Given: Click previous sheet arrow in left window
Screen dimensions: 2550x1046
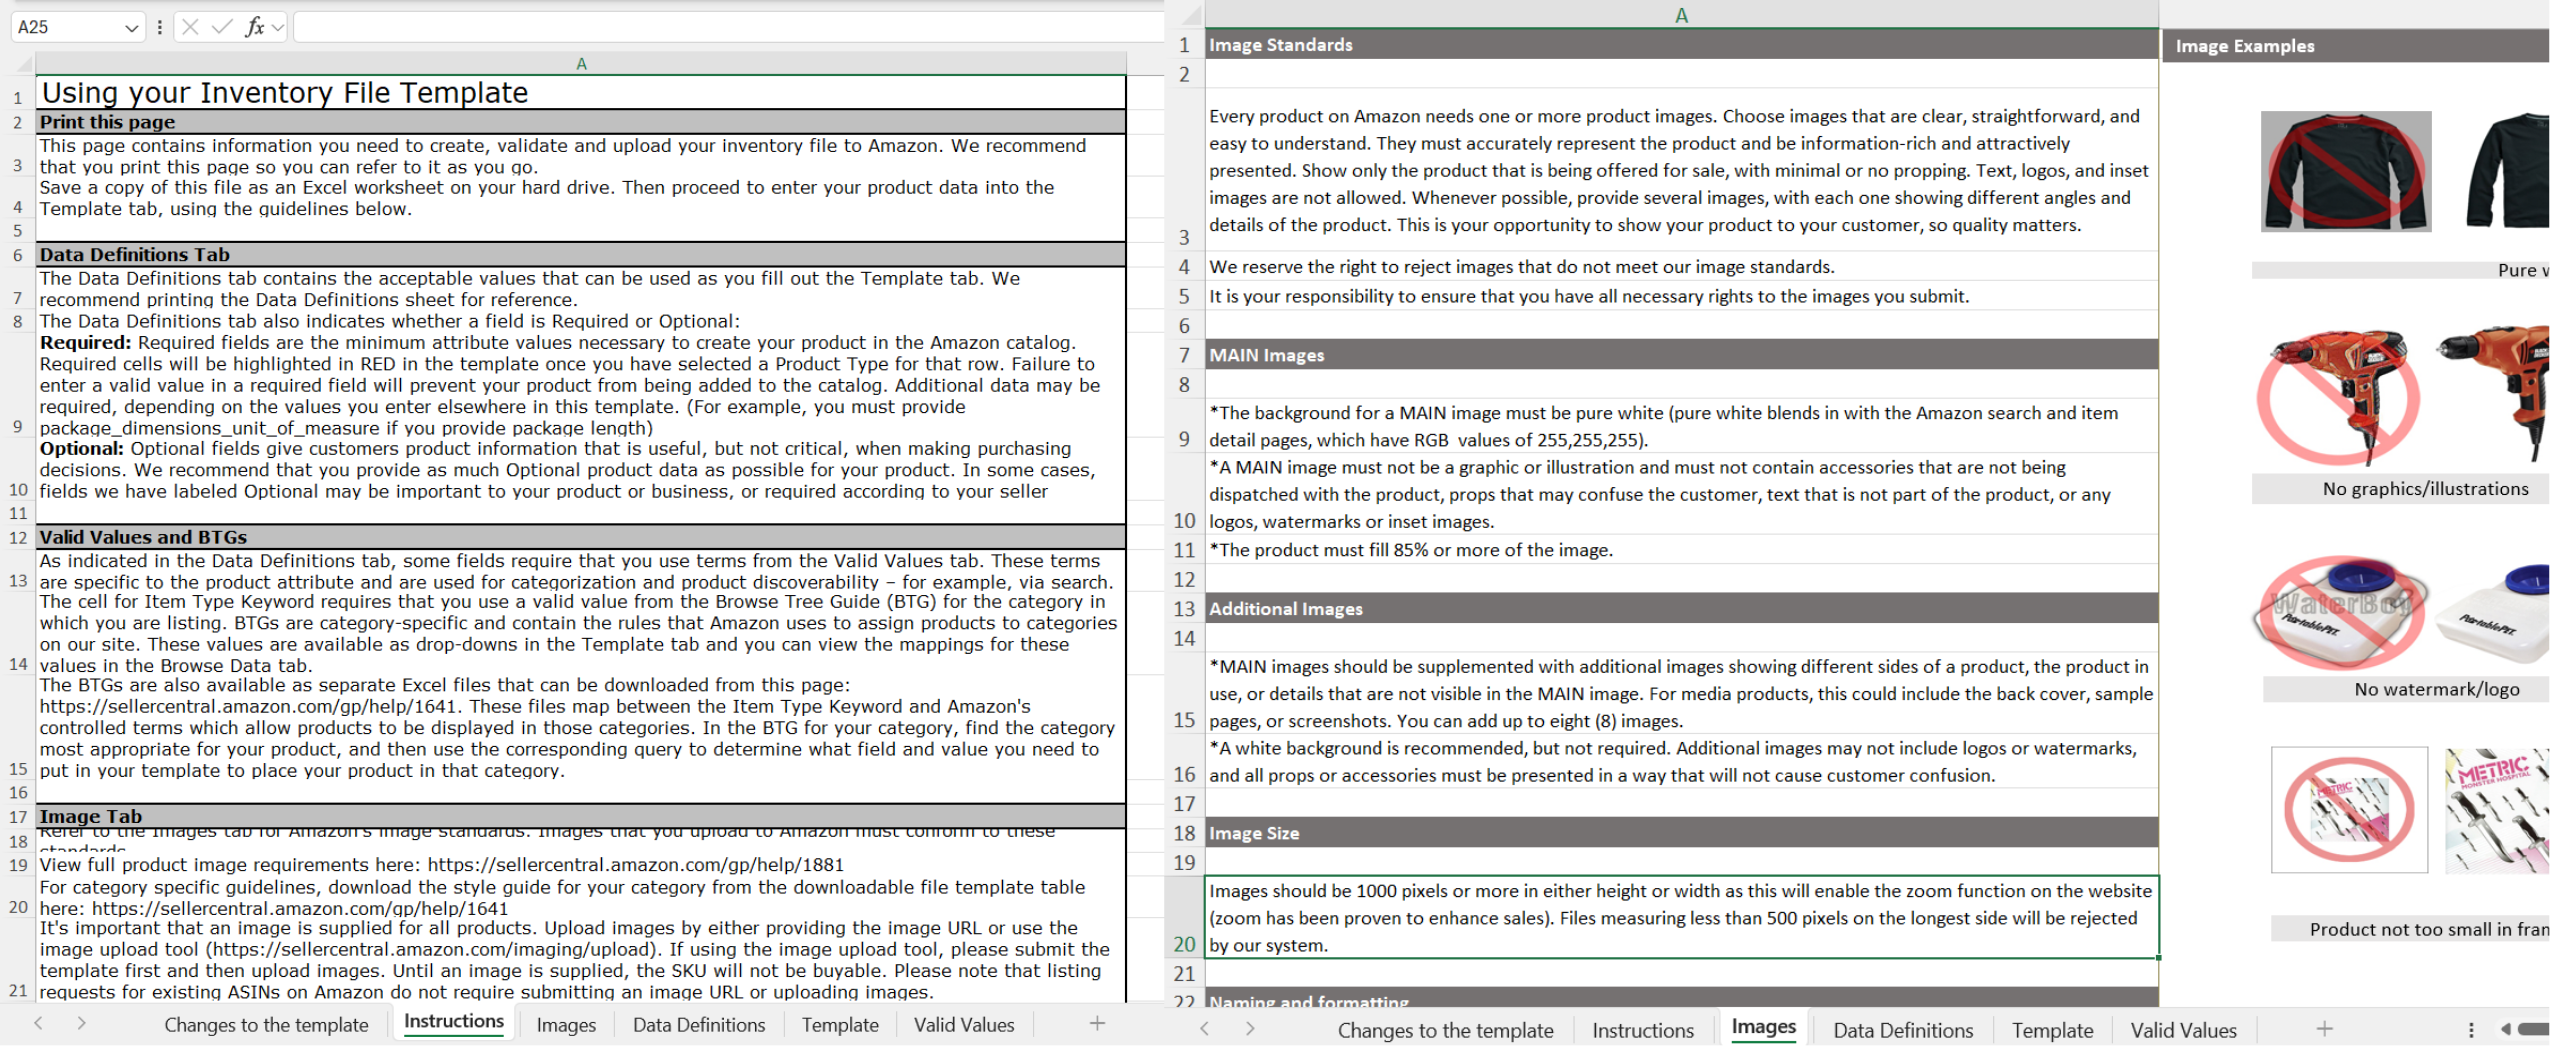Looking at the screenshot, I should click(38, 1023).
